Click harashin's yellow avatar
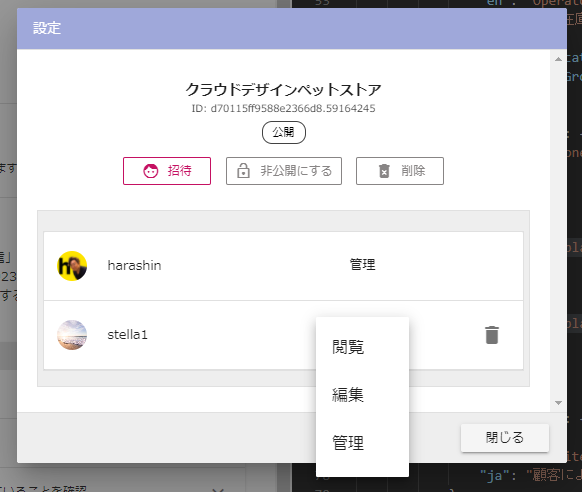Image resolution: width=582 pixels, height=492 pixels. point(72,266)
